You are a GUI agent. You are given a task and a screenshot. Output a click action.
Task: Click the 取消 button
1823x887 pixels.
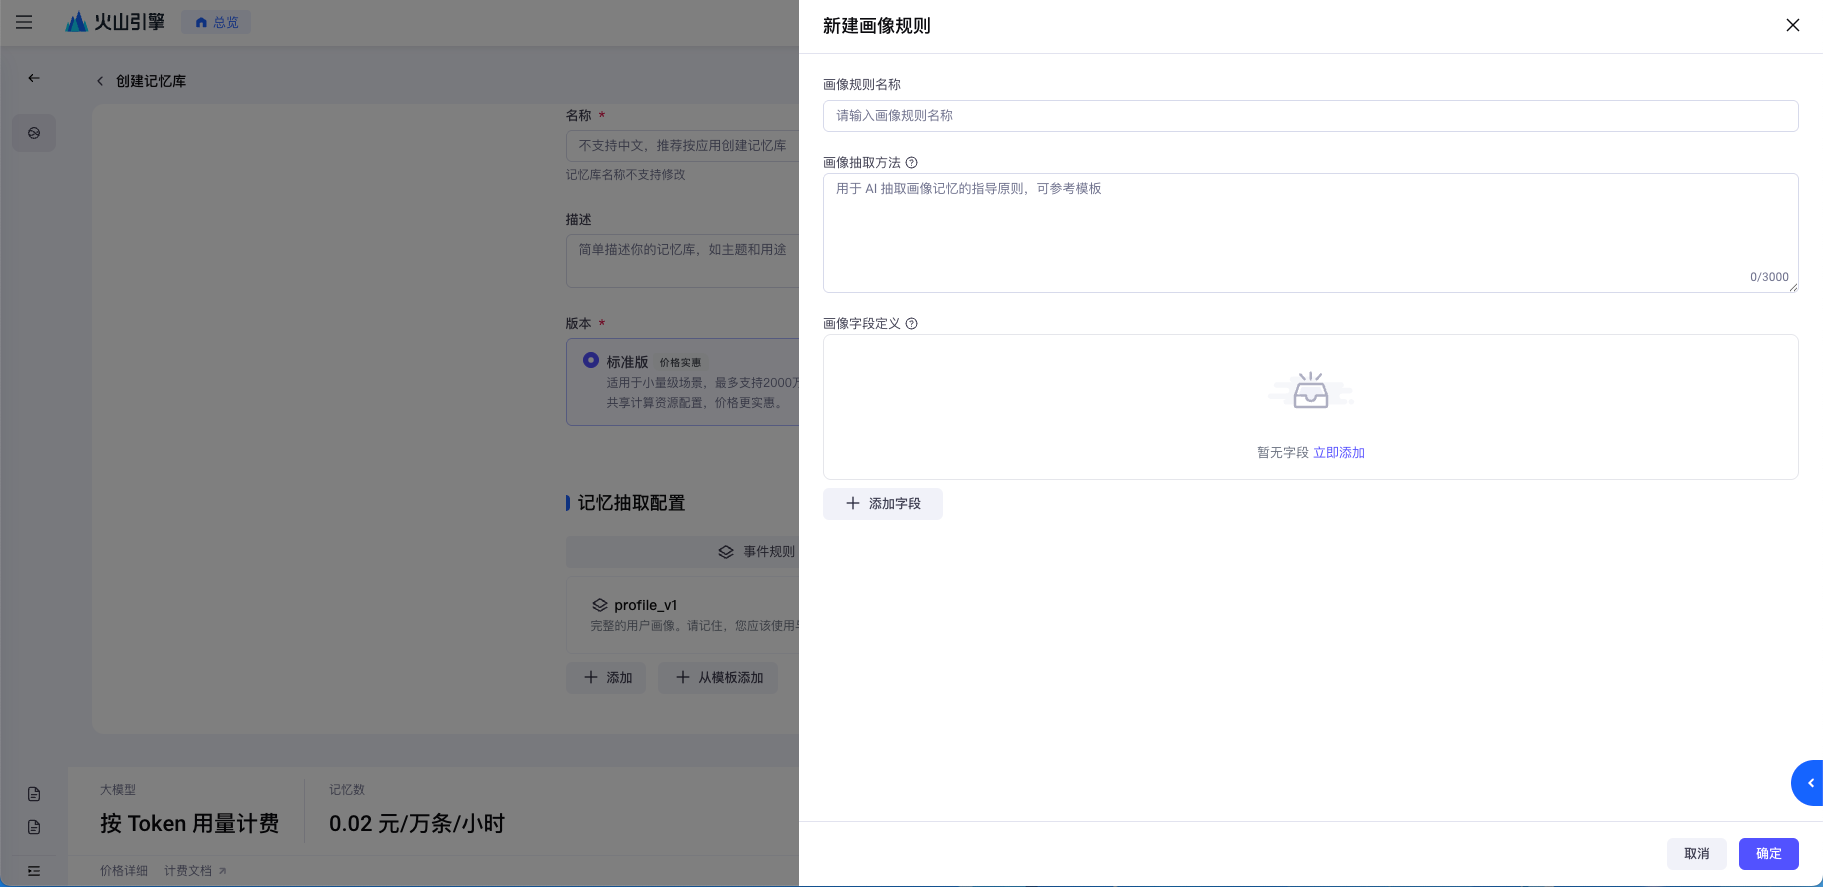click(x=1696, y=854)
